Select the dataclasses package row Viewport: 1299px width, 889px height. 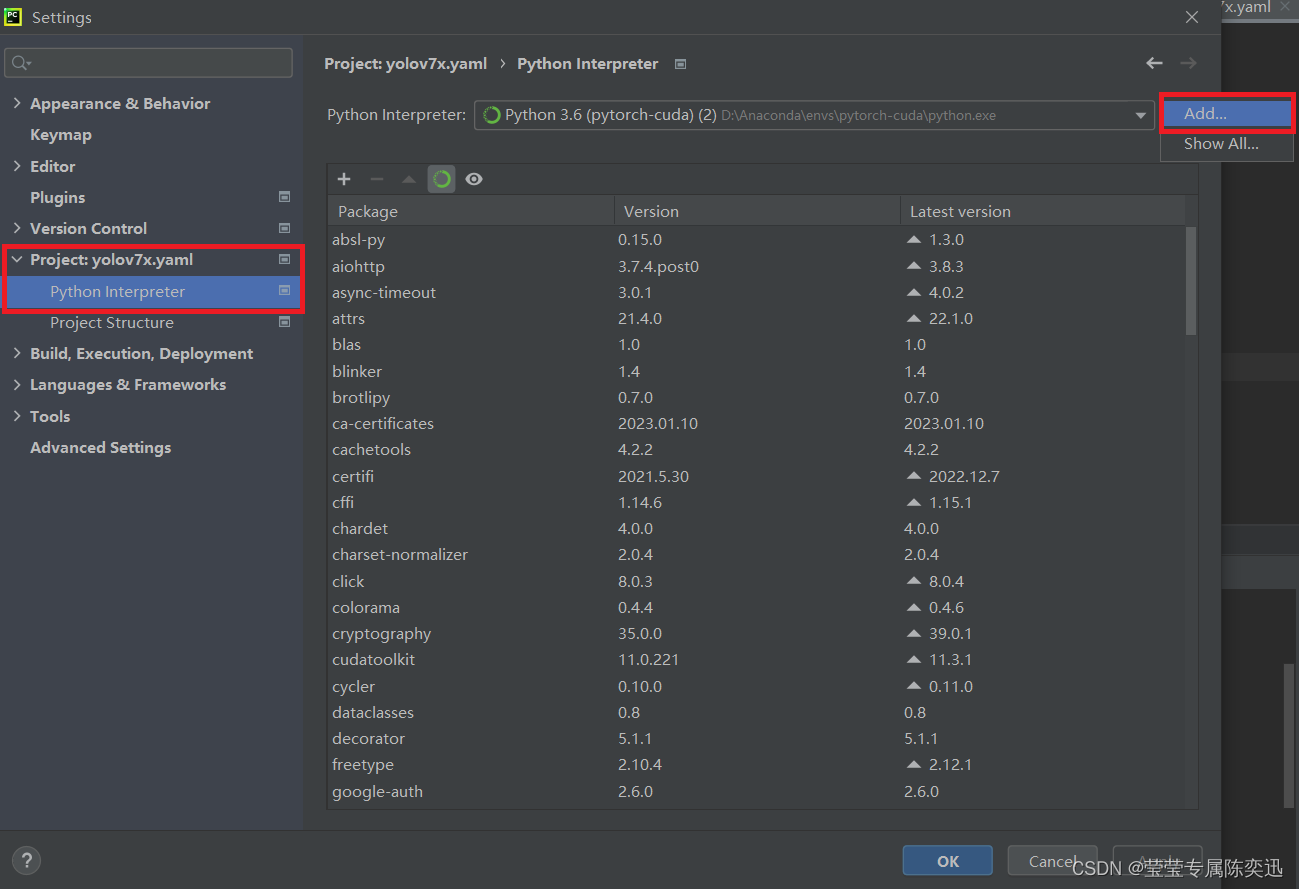tap(757, 712)
